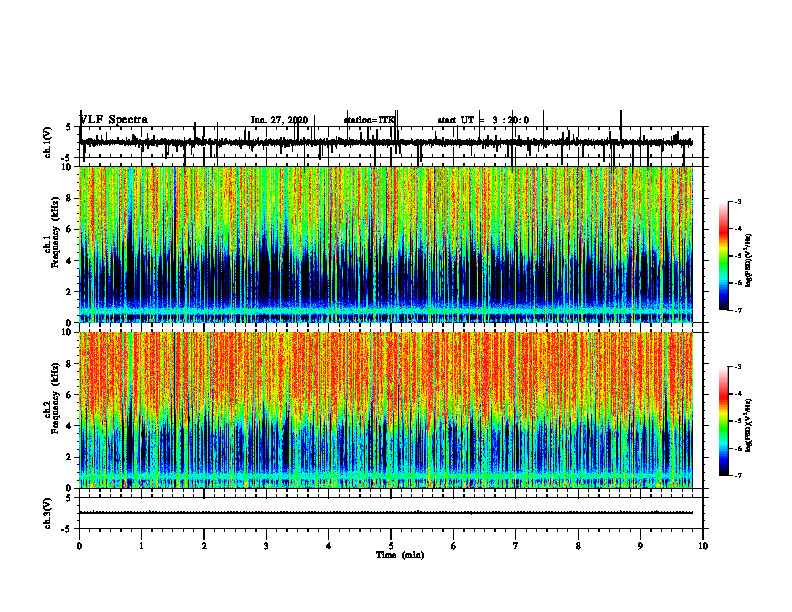
Task: Click the "VLF Spectra" plot title
Action: [x=114, y=120]
